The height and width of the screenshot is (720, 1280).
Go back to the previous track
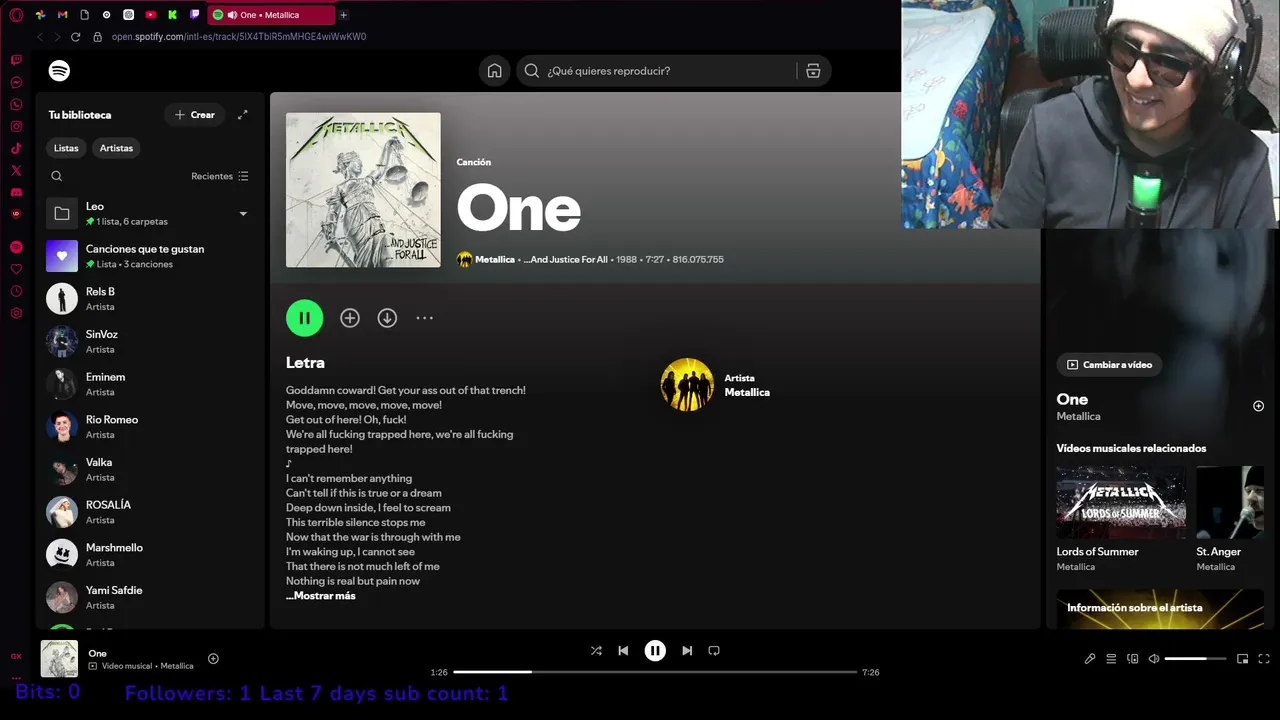click(x=623, y=651)
